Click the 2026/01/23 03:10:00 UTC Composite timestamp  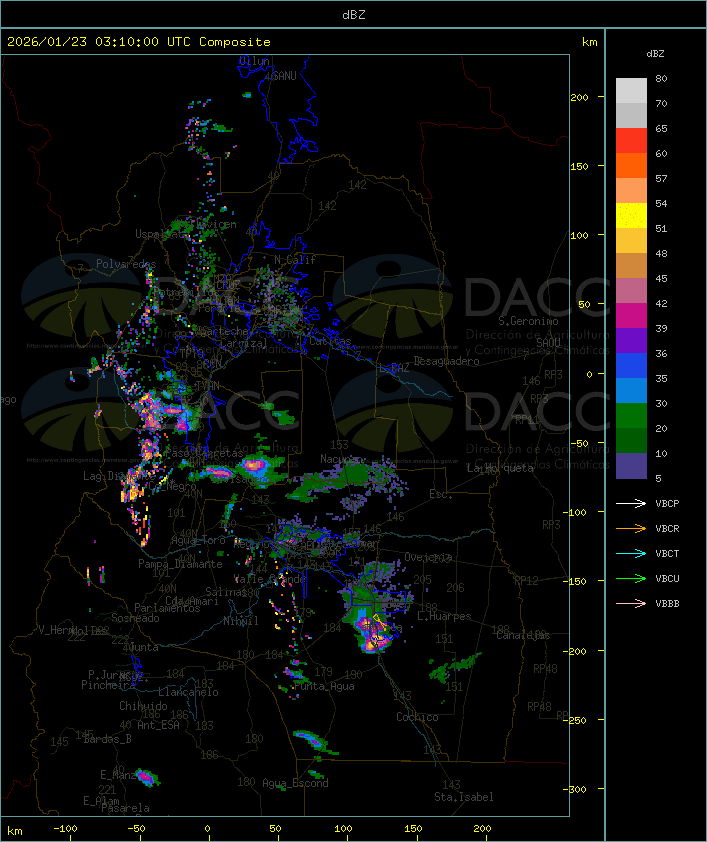pos(139,42)
